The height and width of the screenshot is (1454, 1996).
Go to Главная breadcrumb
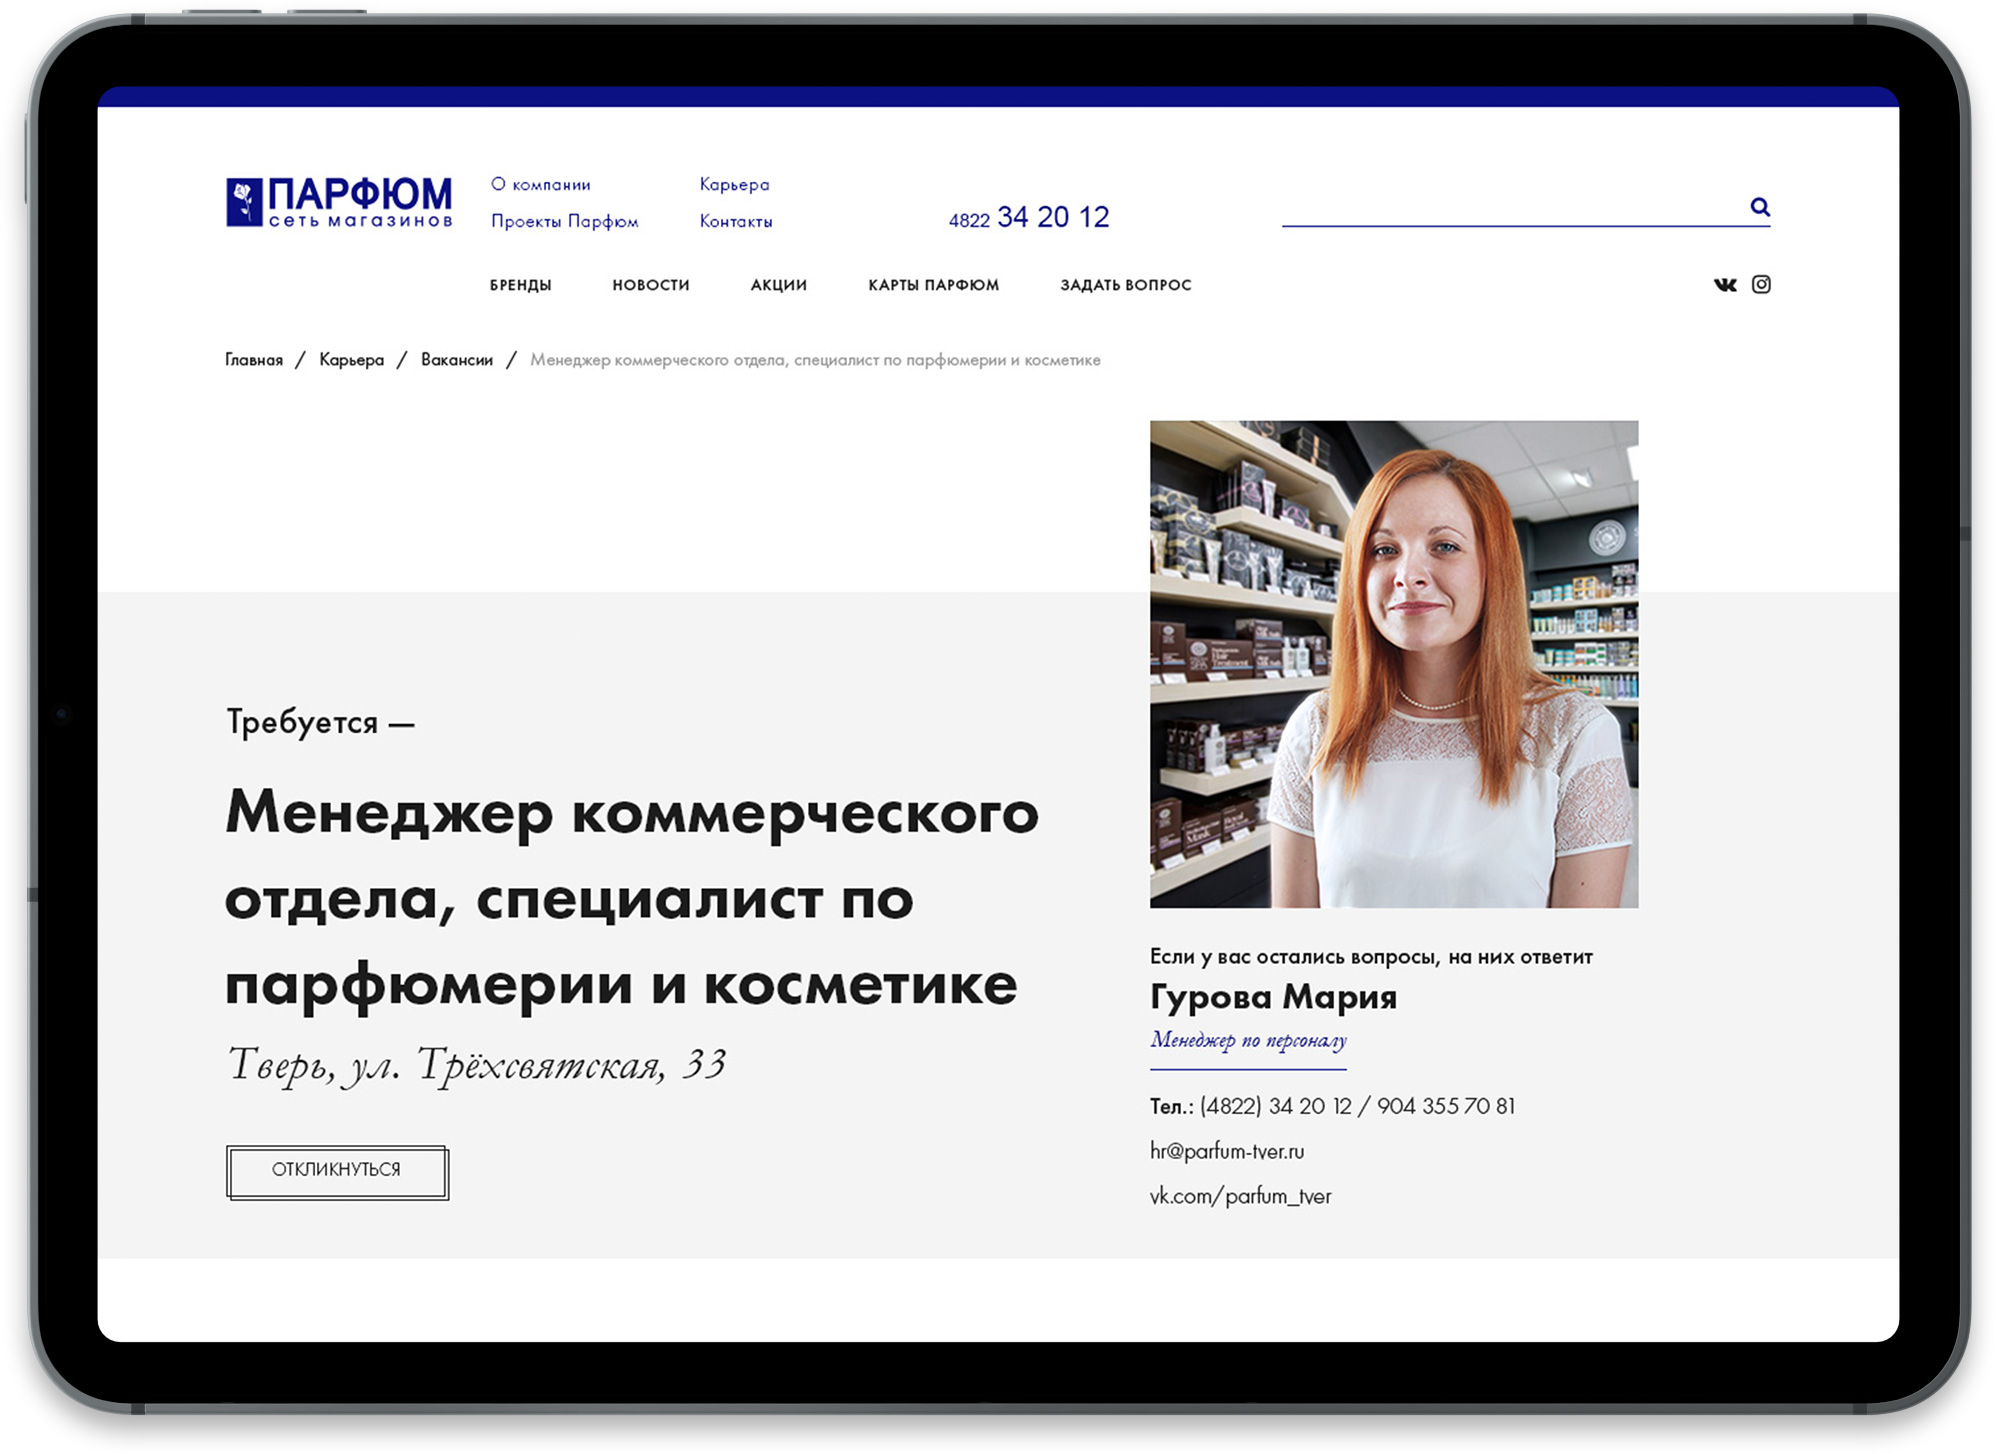[x=254, y=360]
